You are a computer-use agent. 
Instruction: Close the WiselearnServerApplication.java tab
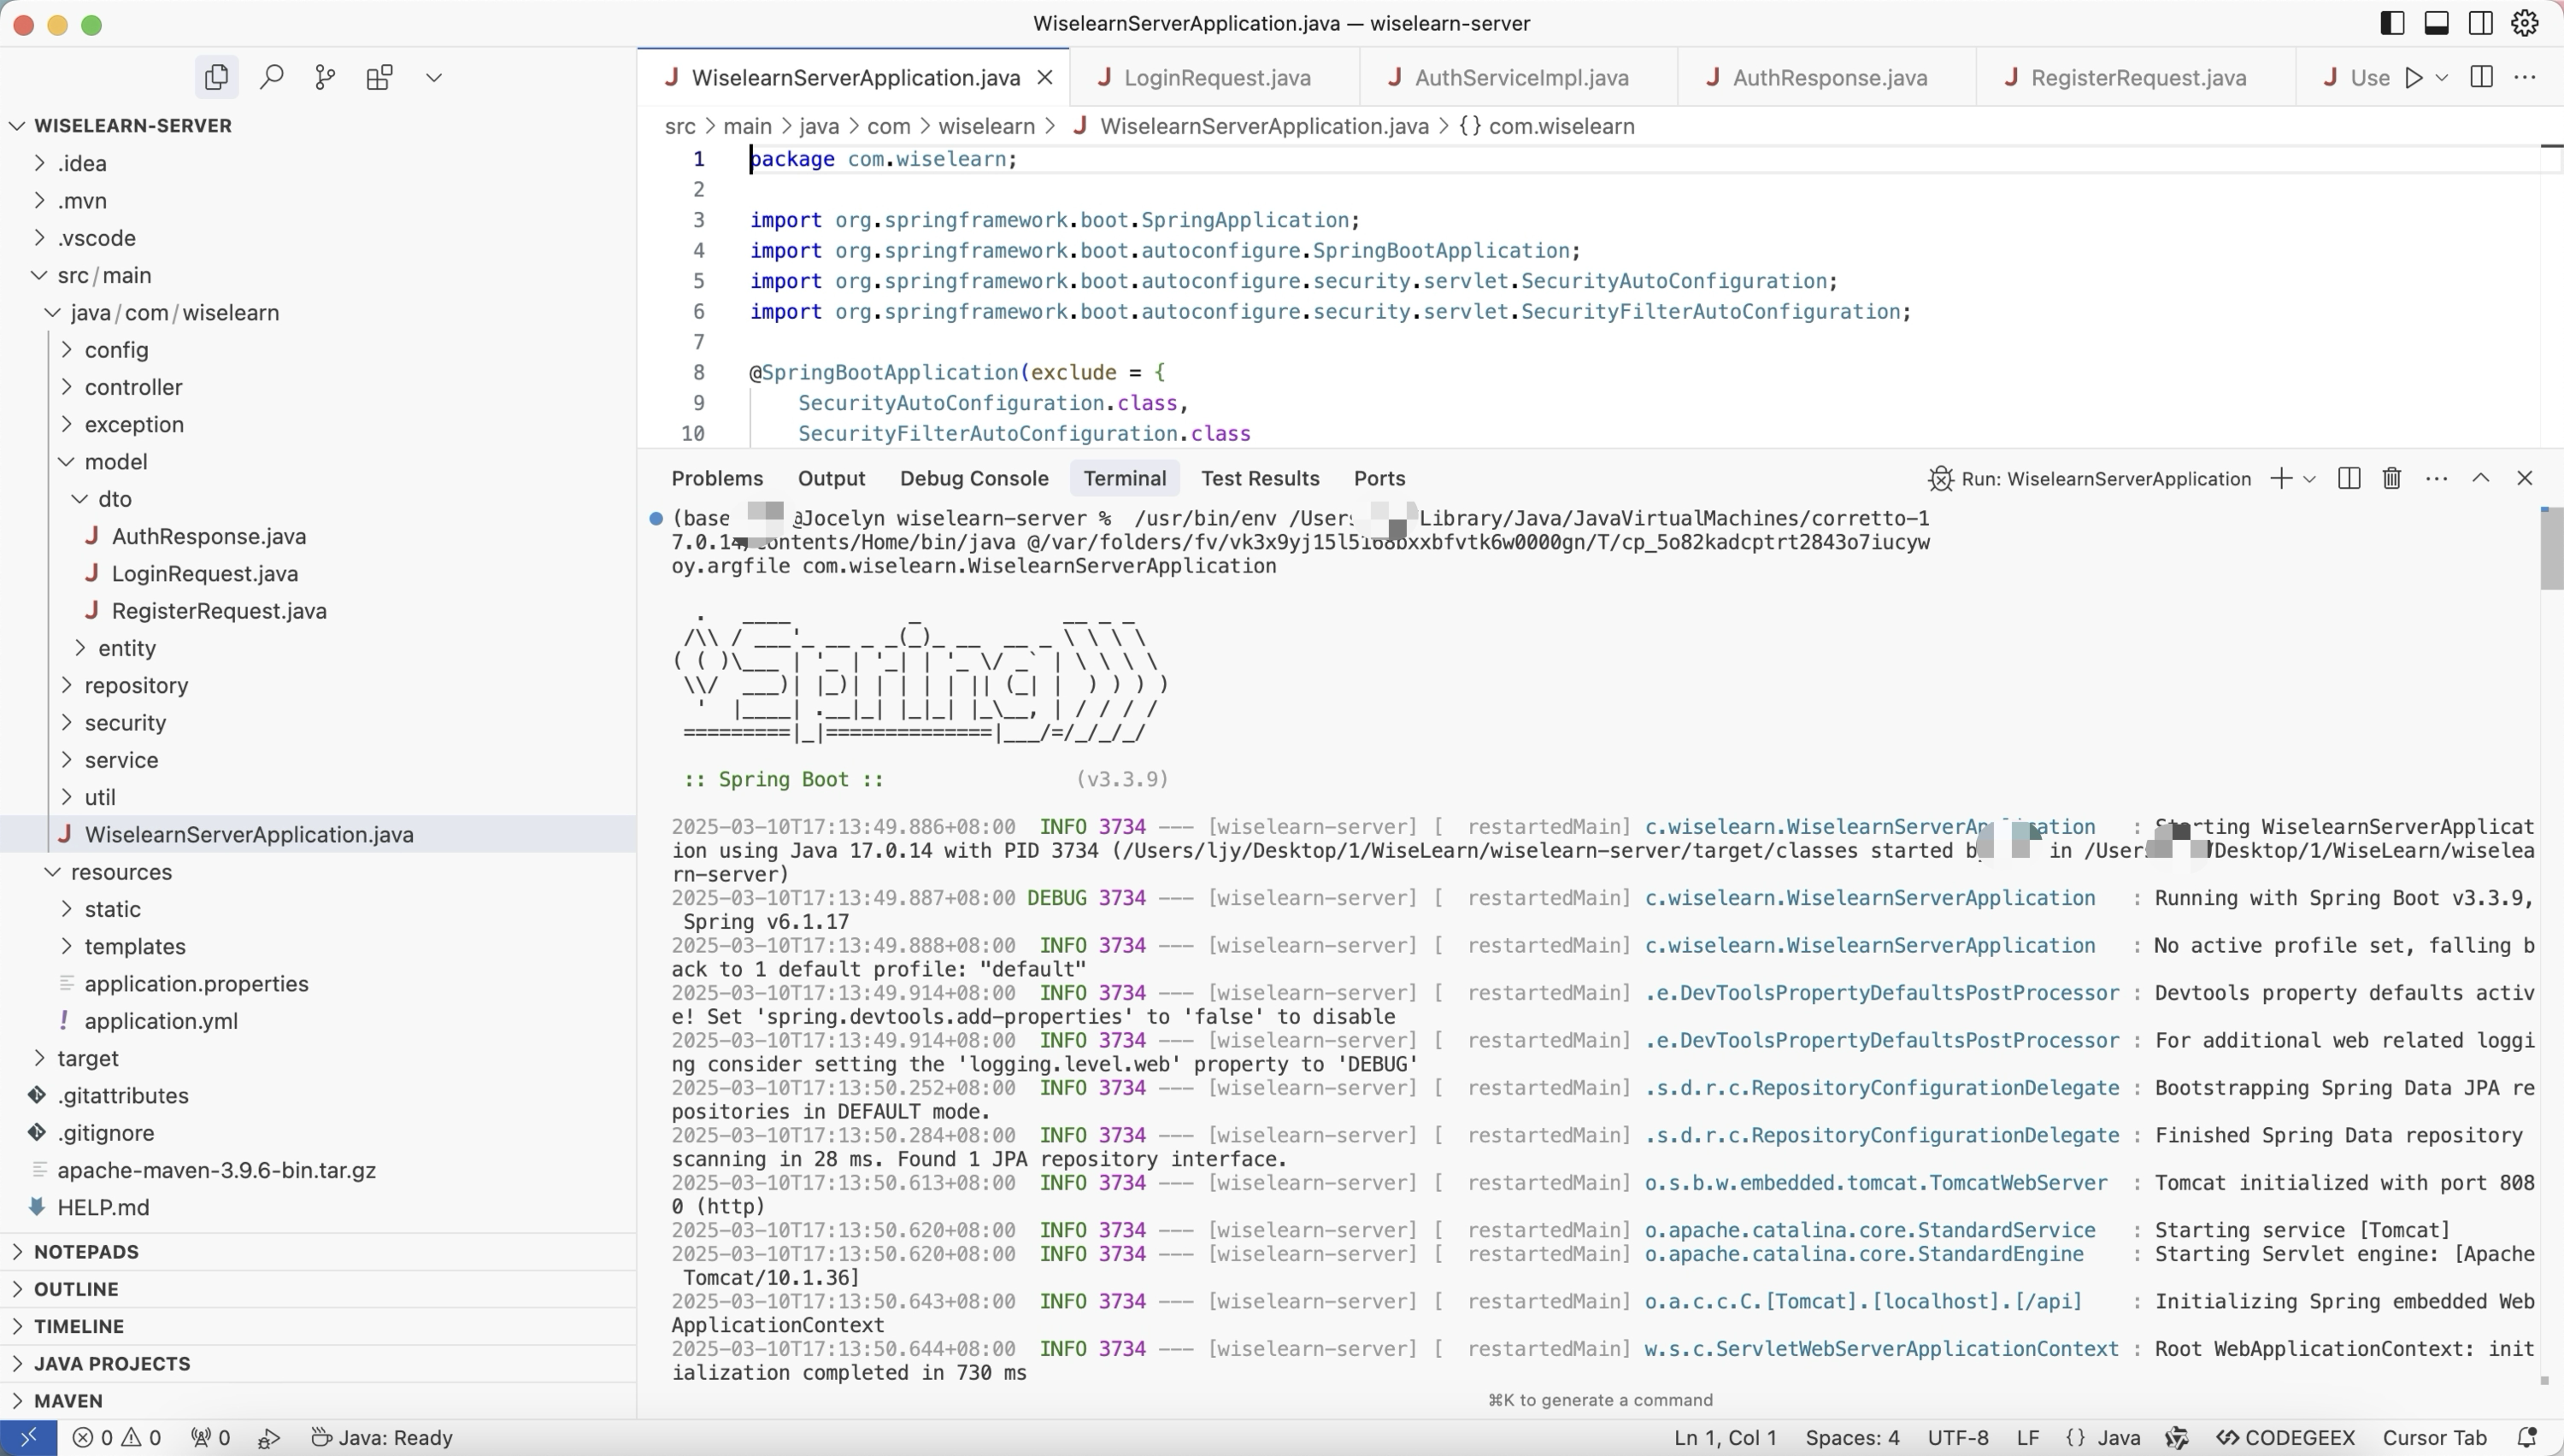pos(1045,78)
